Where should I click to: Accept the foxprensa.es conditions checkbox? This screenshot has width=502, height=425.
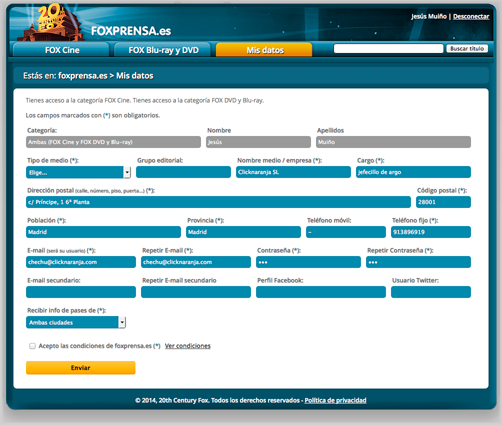[32, 346]
